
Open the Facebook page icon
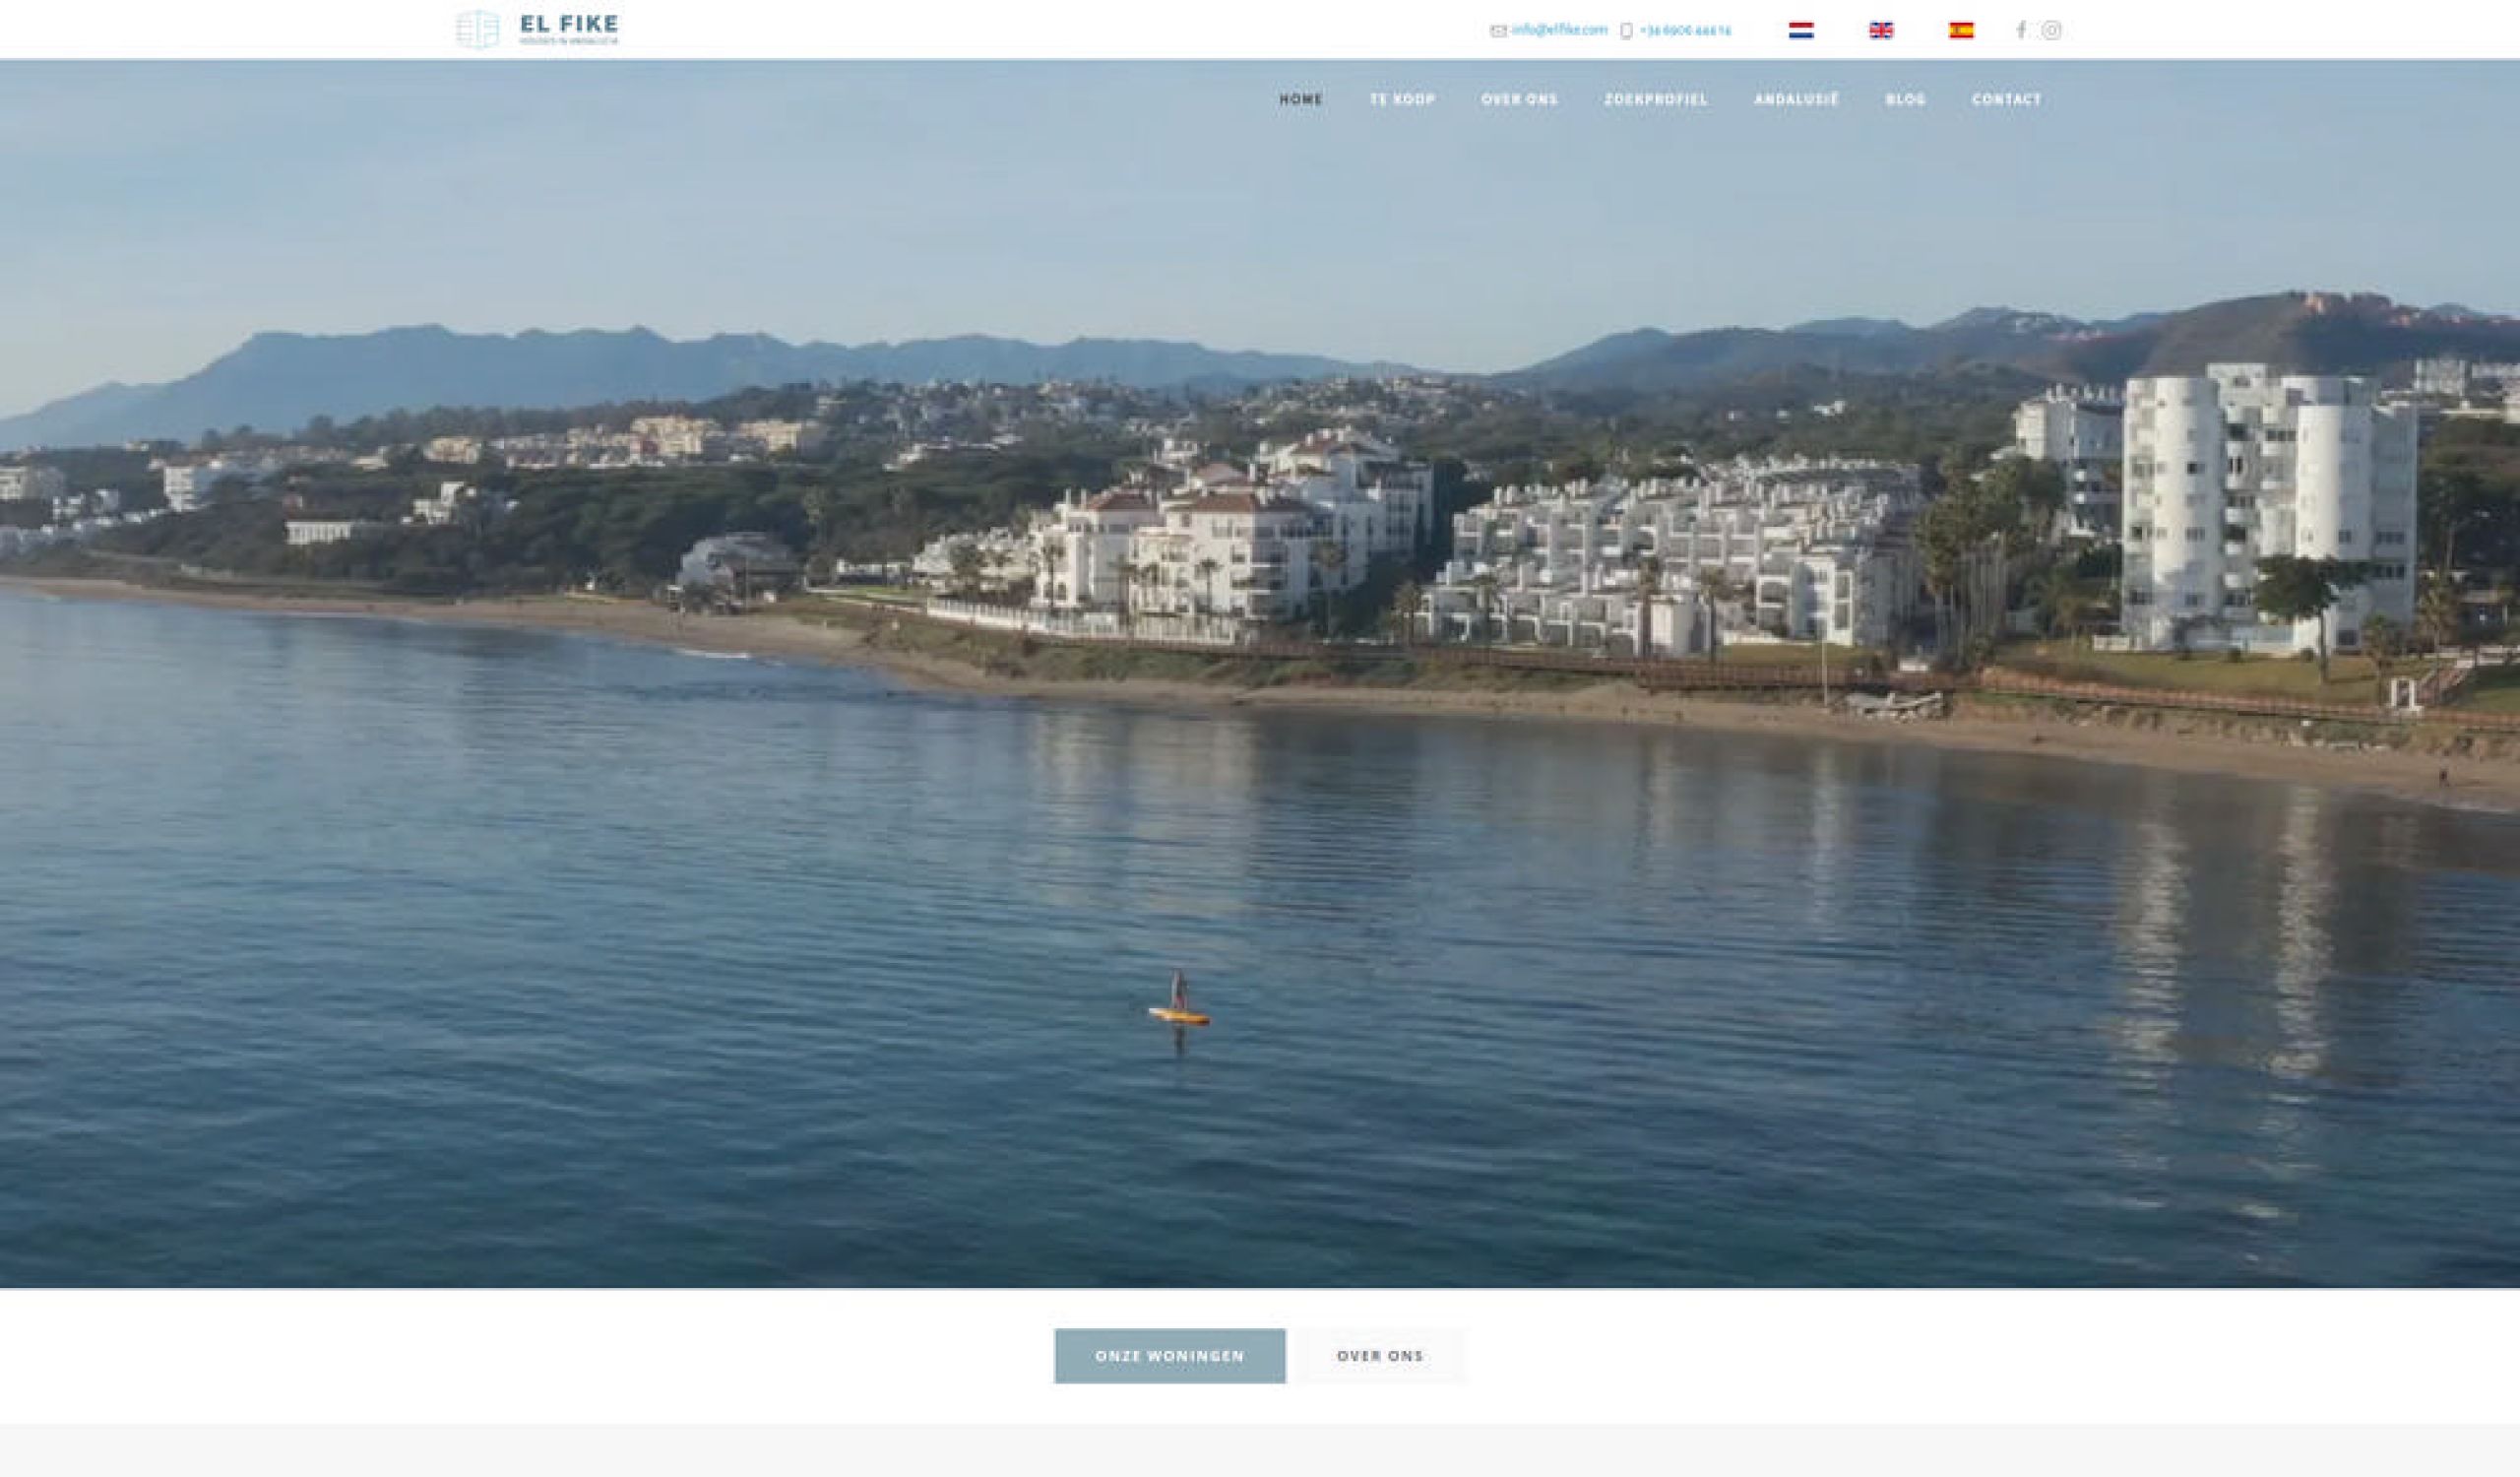coord(2021,30)
